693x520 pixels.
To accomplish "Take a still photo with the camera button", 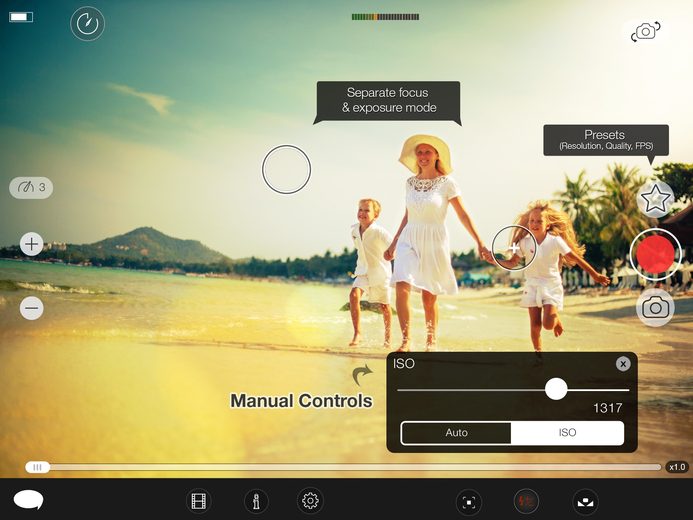I will point(655,307).
